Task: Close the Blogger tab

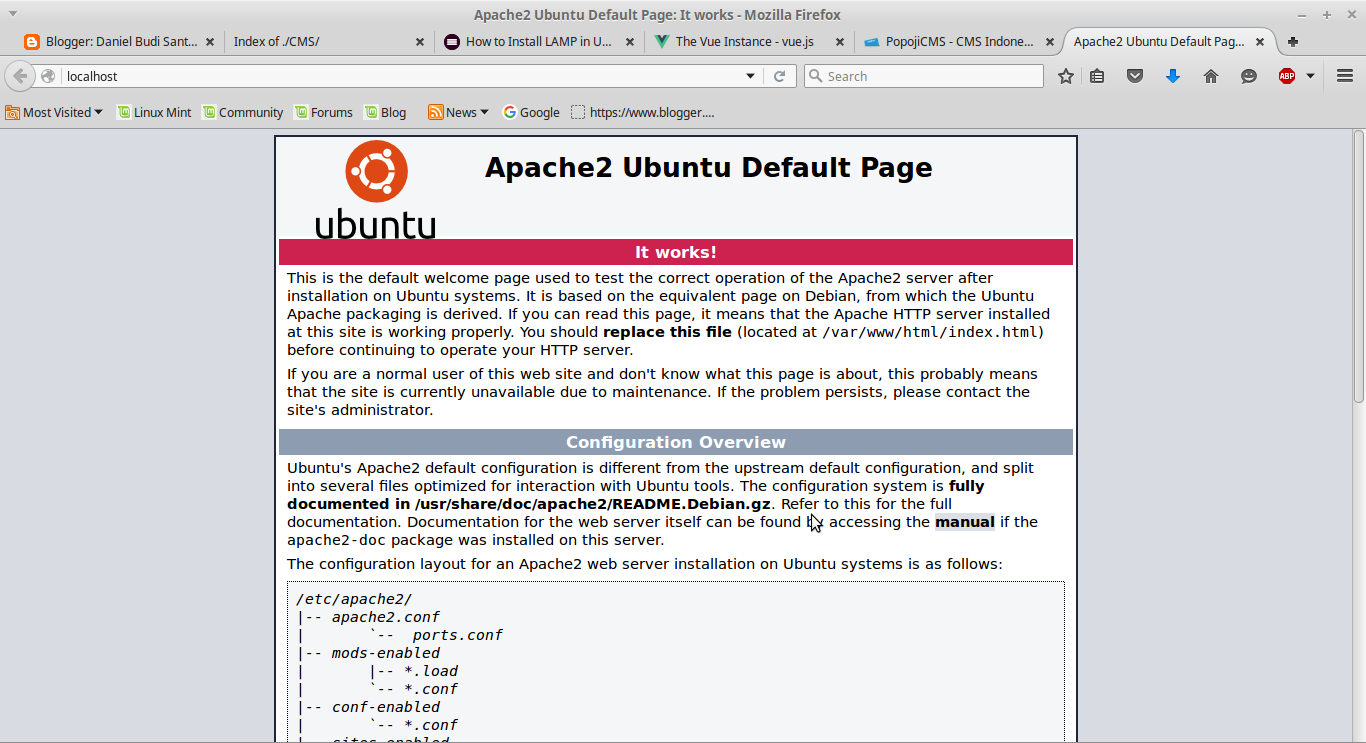Action: point(210,42)
